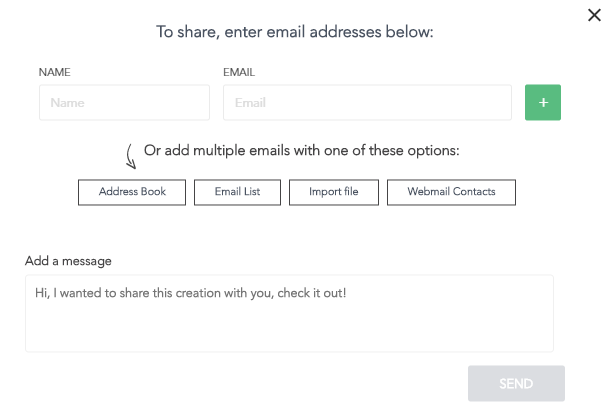Click the NAME field label
The width and height of the screenshot is (610, 411).
(54, 72)
